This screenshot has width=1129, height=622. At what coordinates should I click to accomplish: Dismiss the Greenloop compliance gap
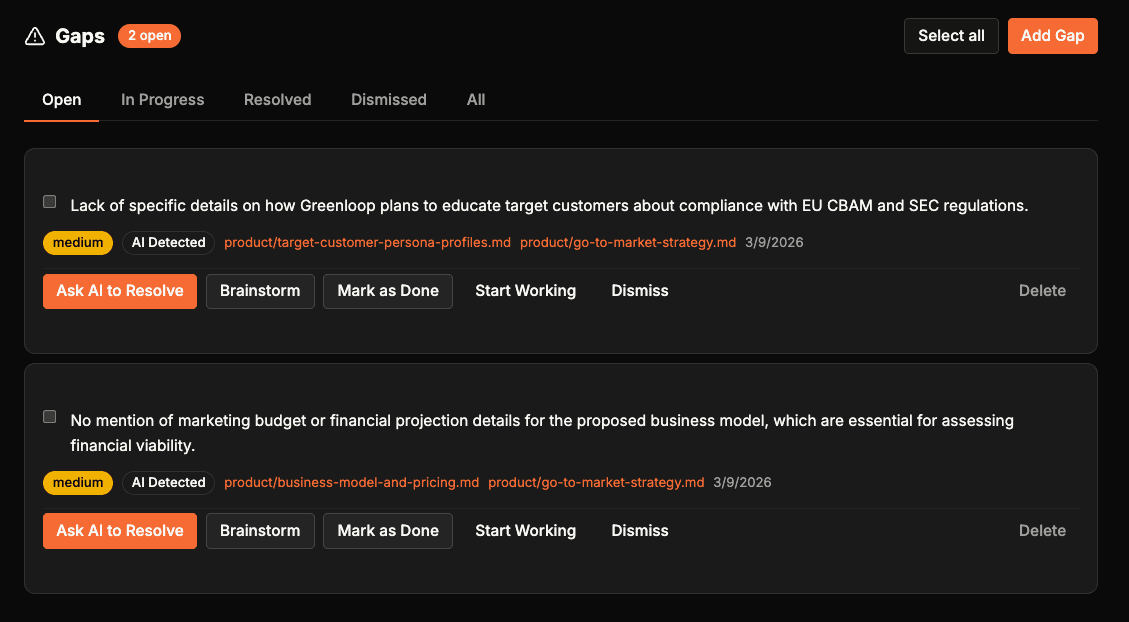click(x=640, y=291)
